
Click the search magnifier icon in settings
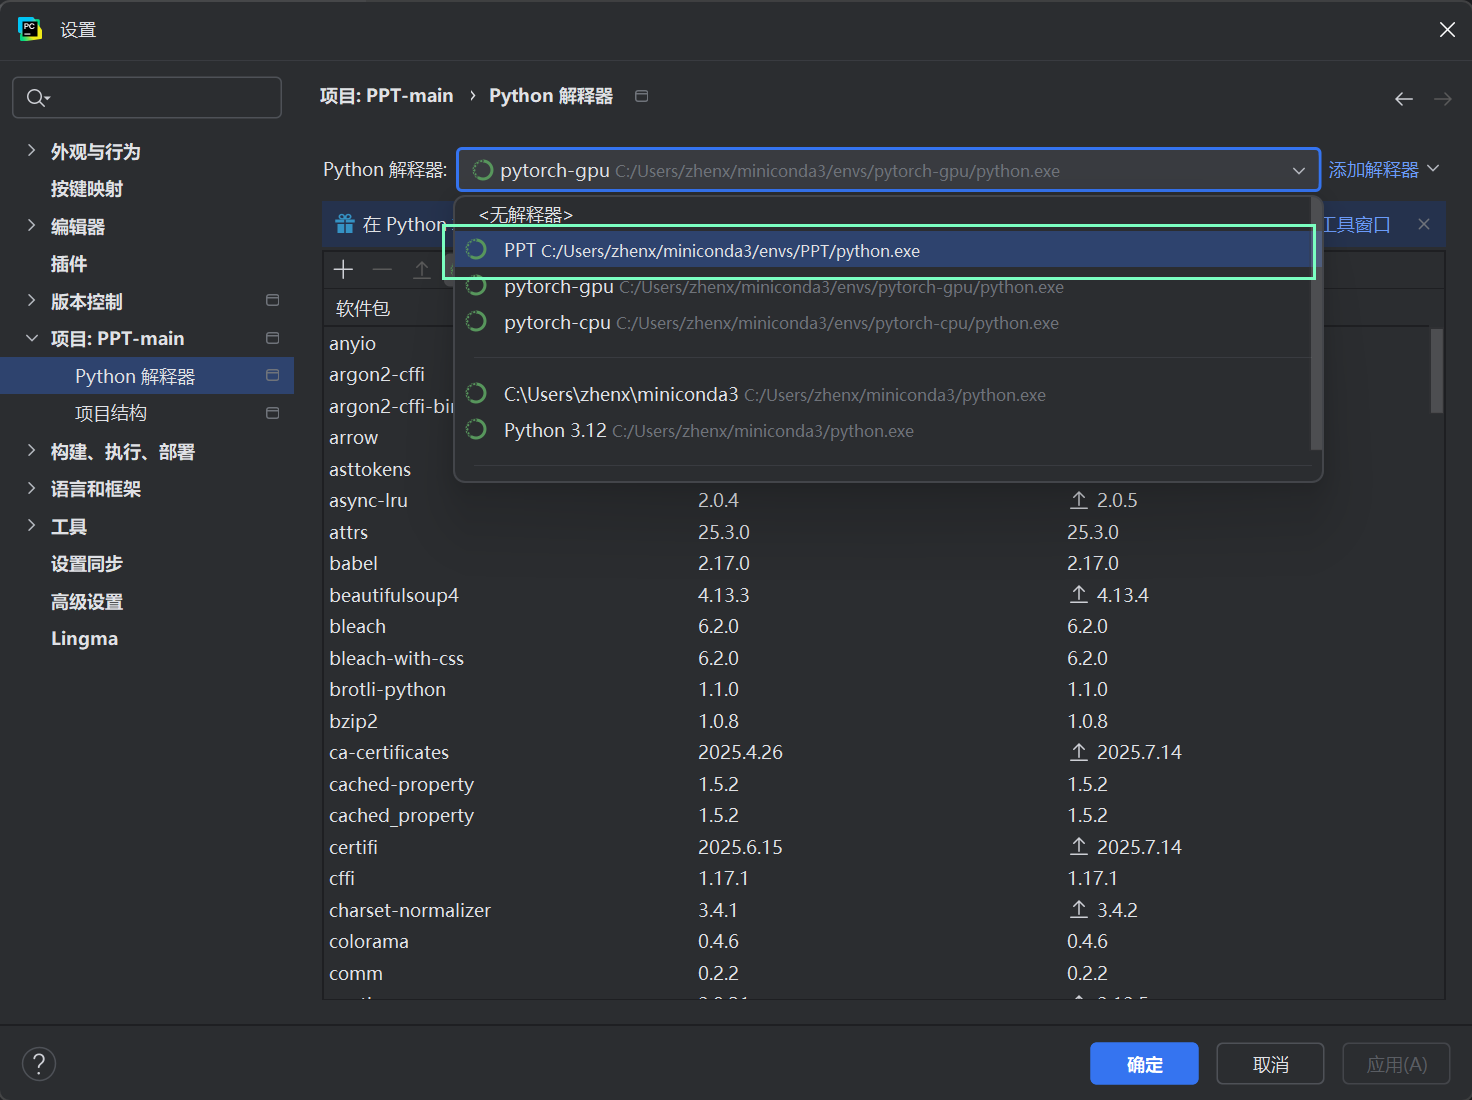(37, 98)
